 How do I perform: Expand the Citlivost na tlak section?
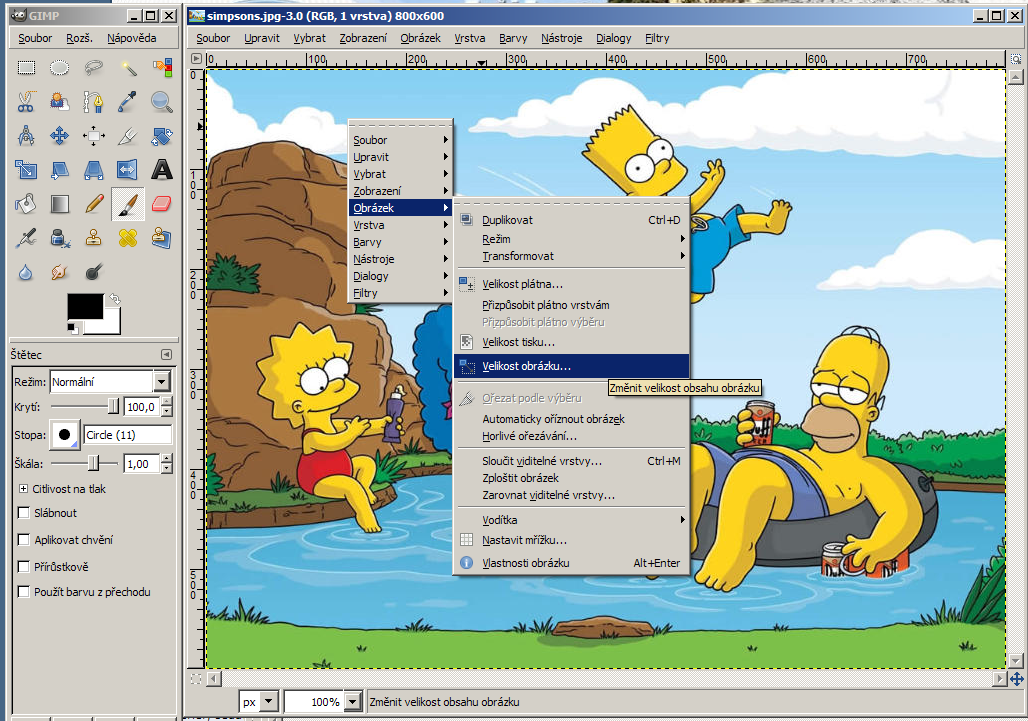pos(24,489)
